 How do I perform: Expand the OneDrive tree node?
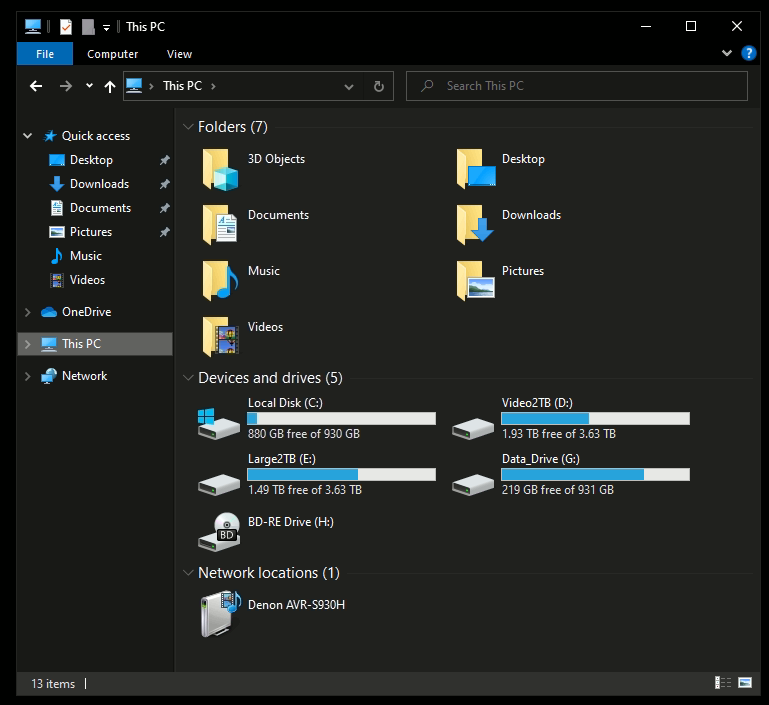pos(27,312)
